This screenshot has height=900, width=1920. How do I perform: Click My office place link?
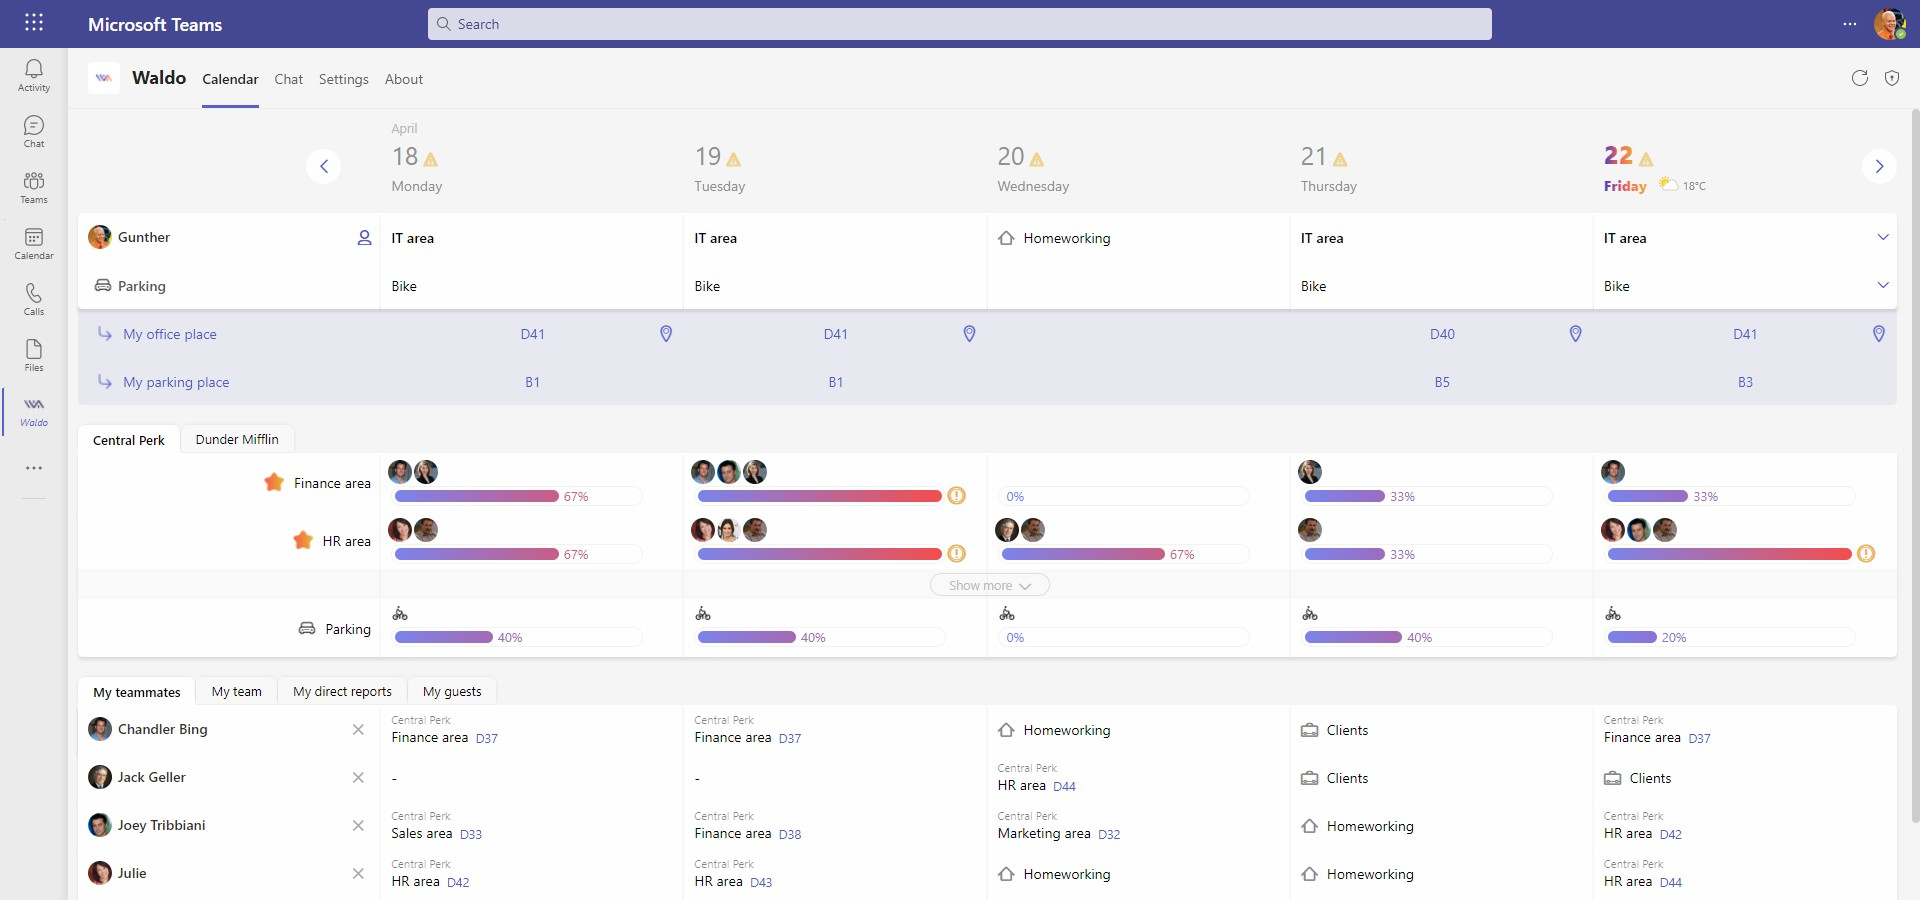click(170, 334)
